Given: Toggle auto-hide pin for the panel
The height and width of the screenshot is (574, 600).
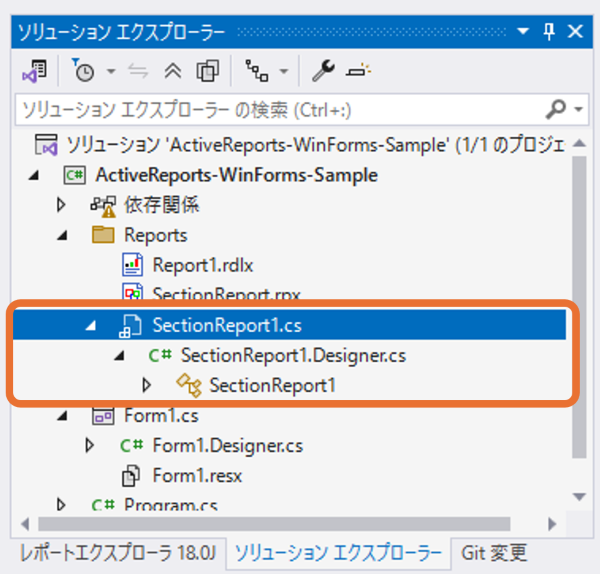Looking at the screenshot, I should [x=549, y=31].
